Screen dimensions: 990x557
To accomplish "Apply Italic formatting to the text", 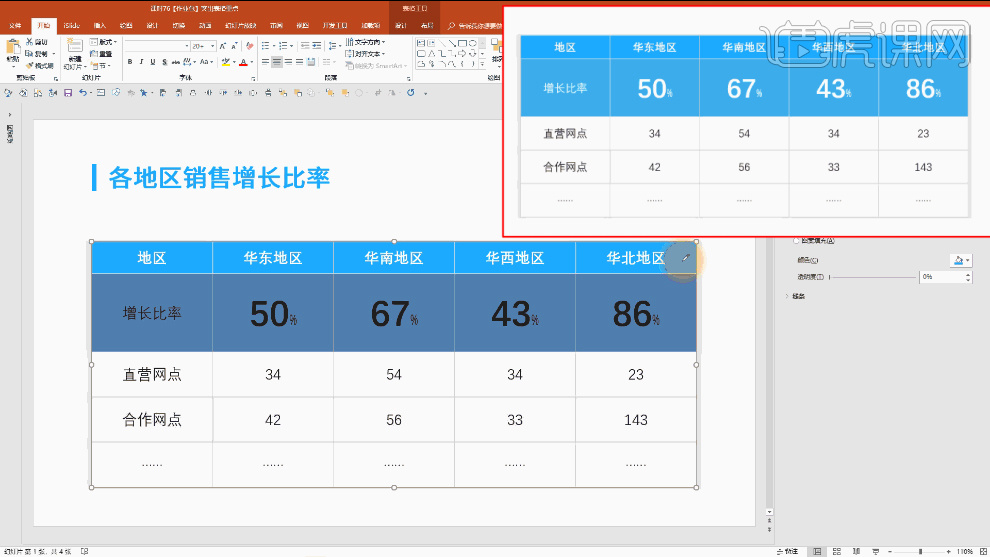I will click(x=141, y=62).
